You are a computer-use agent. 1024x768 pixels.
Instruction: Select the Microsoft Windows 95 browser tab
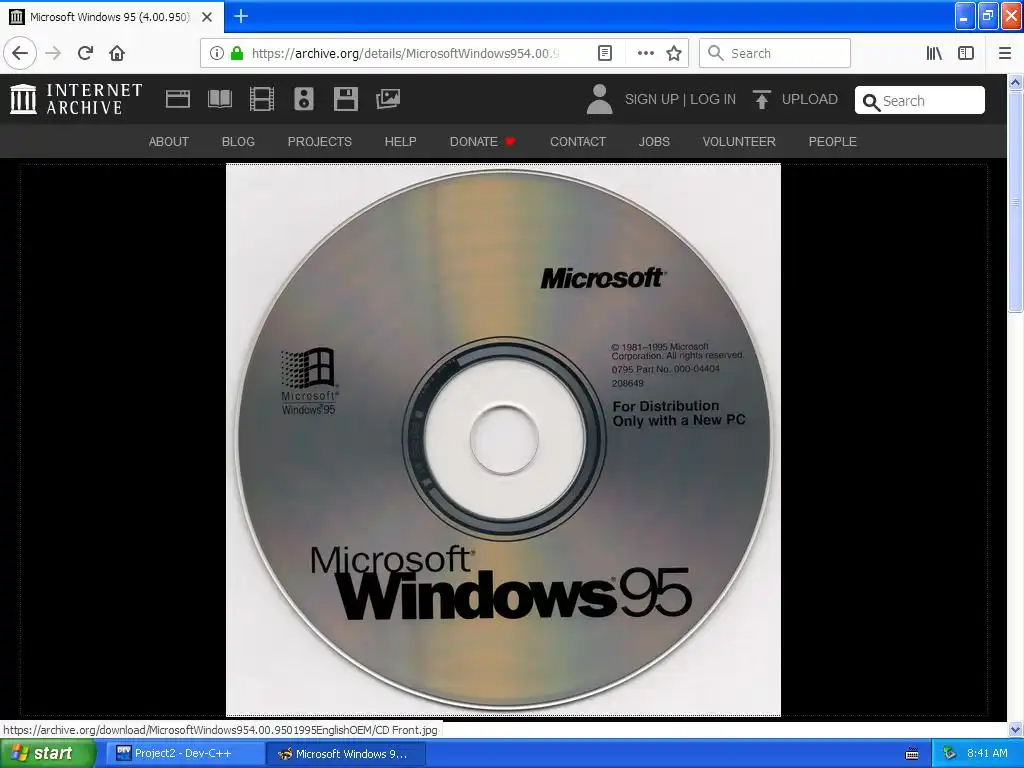(x=112, y=16)
